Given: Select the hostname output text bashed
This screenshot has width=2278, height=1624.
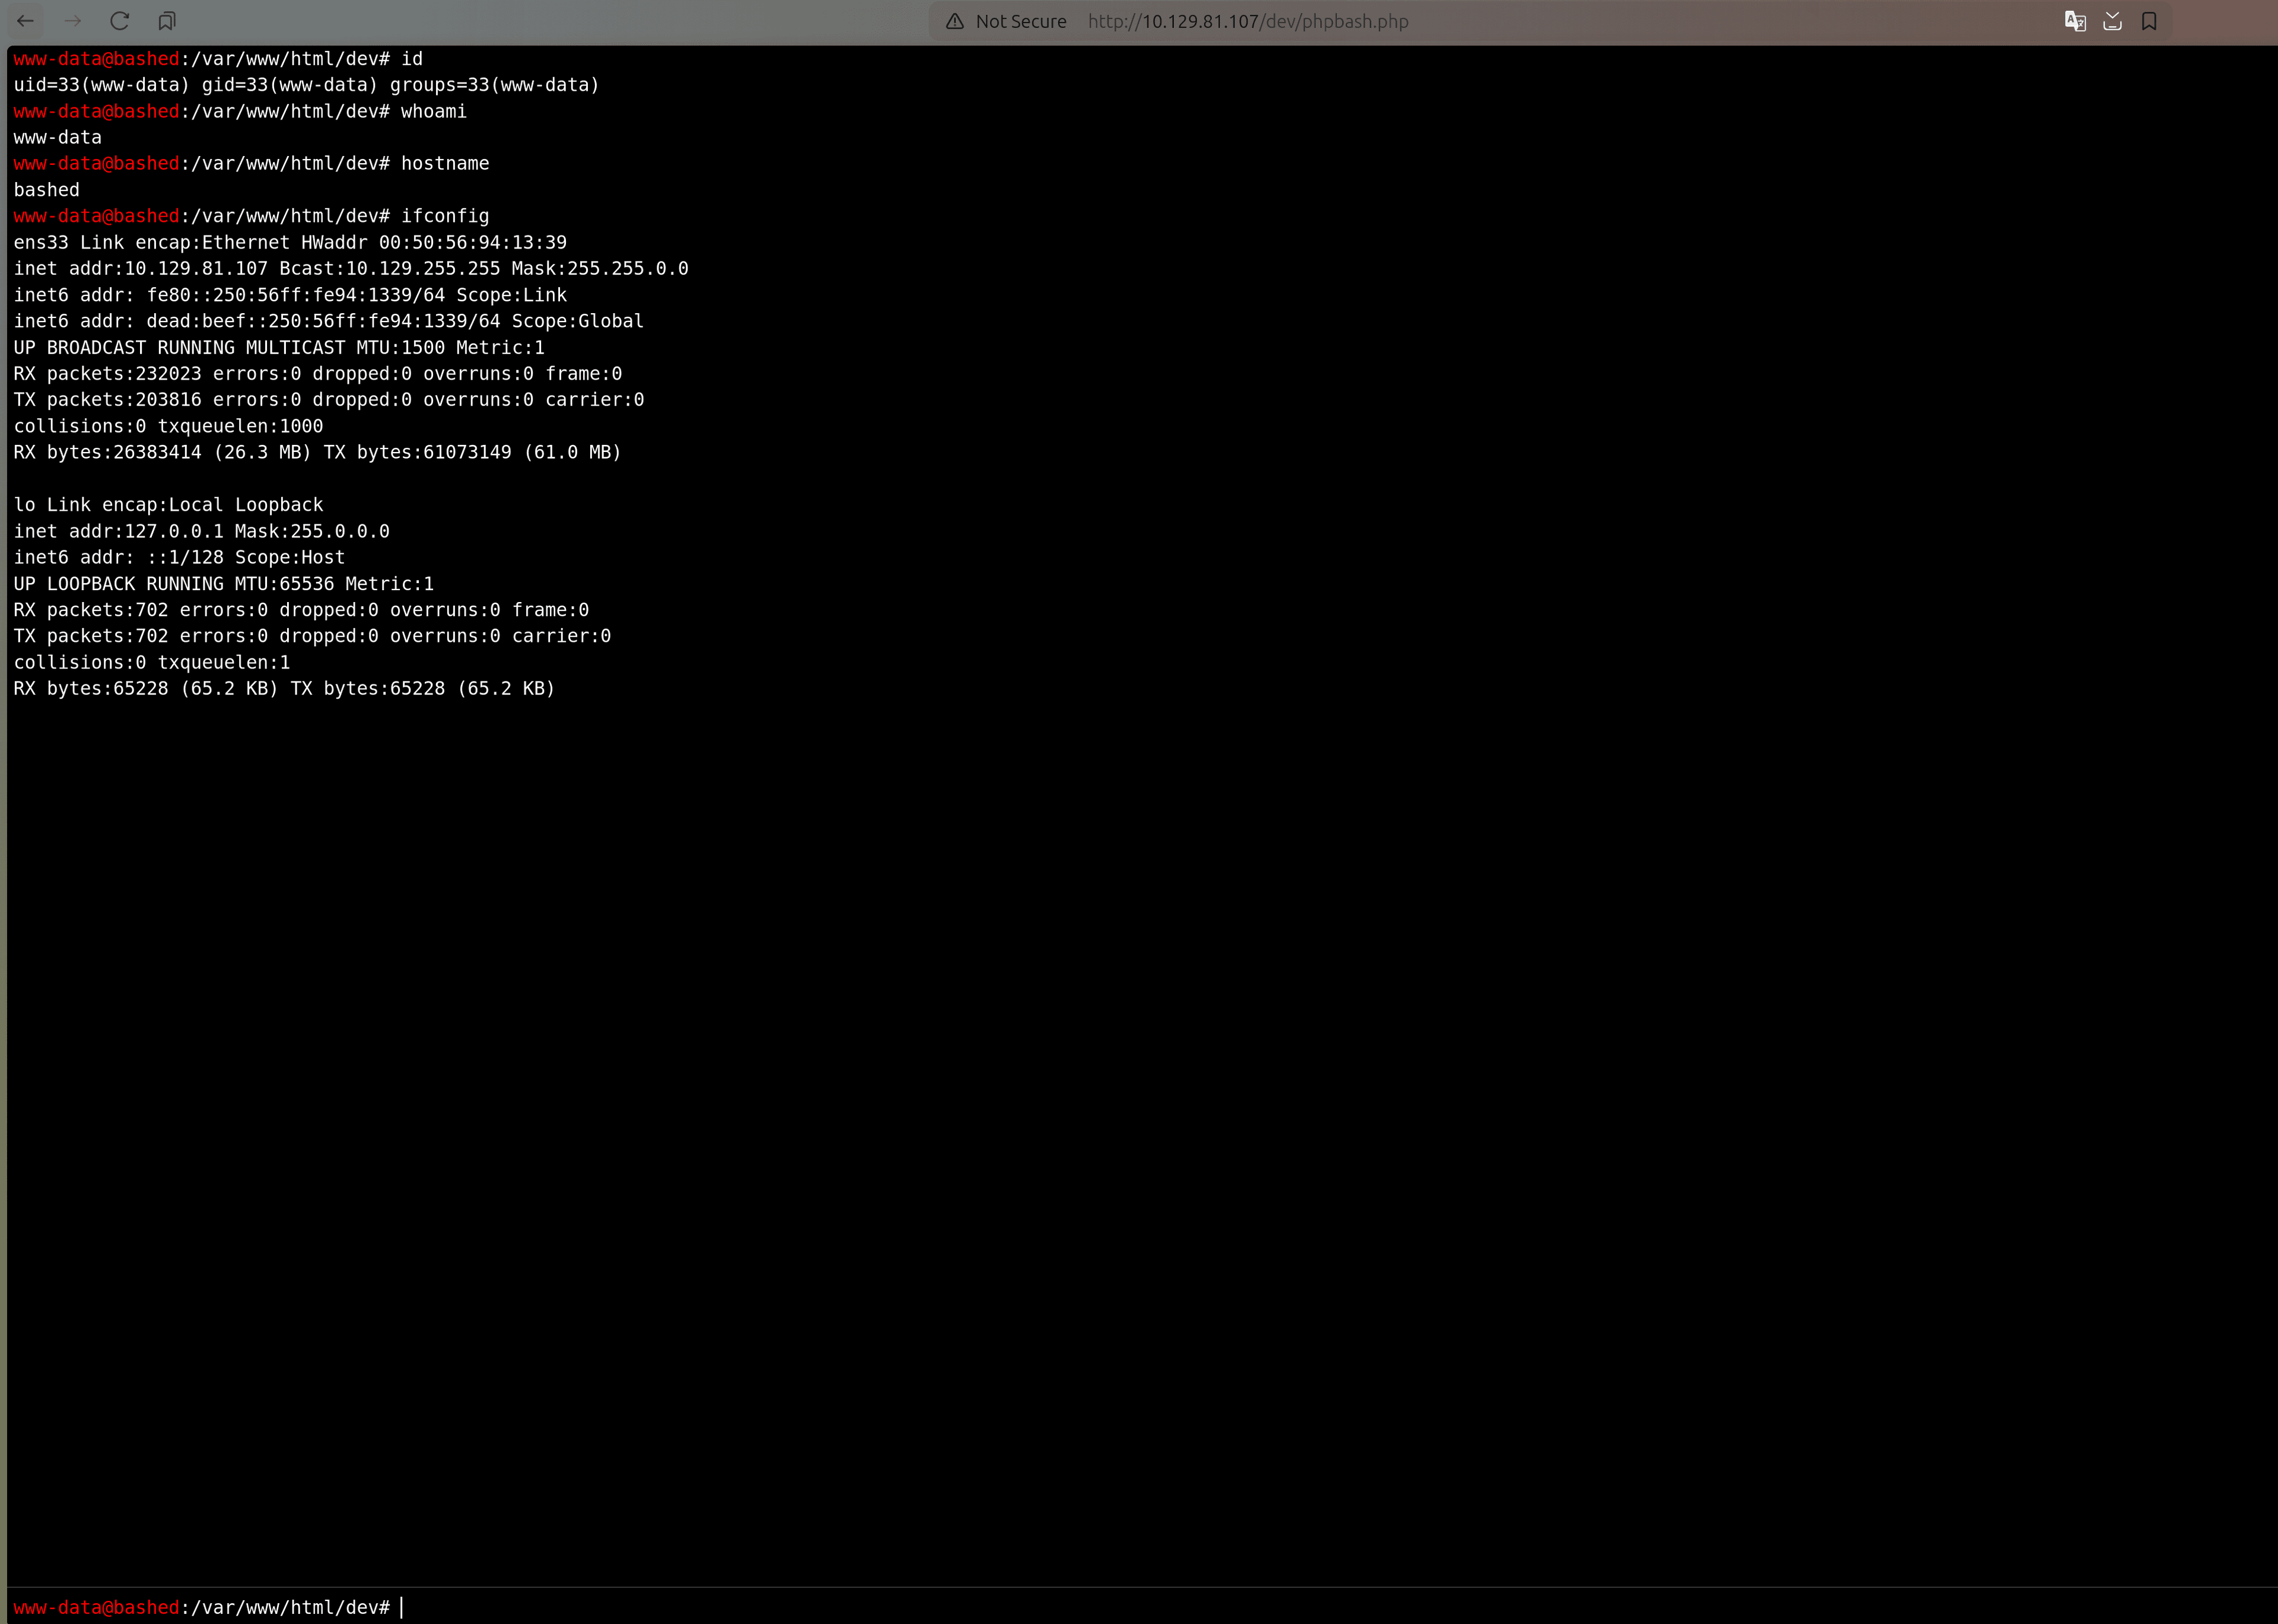Looking at the screenshot, I should point(46,189).
